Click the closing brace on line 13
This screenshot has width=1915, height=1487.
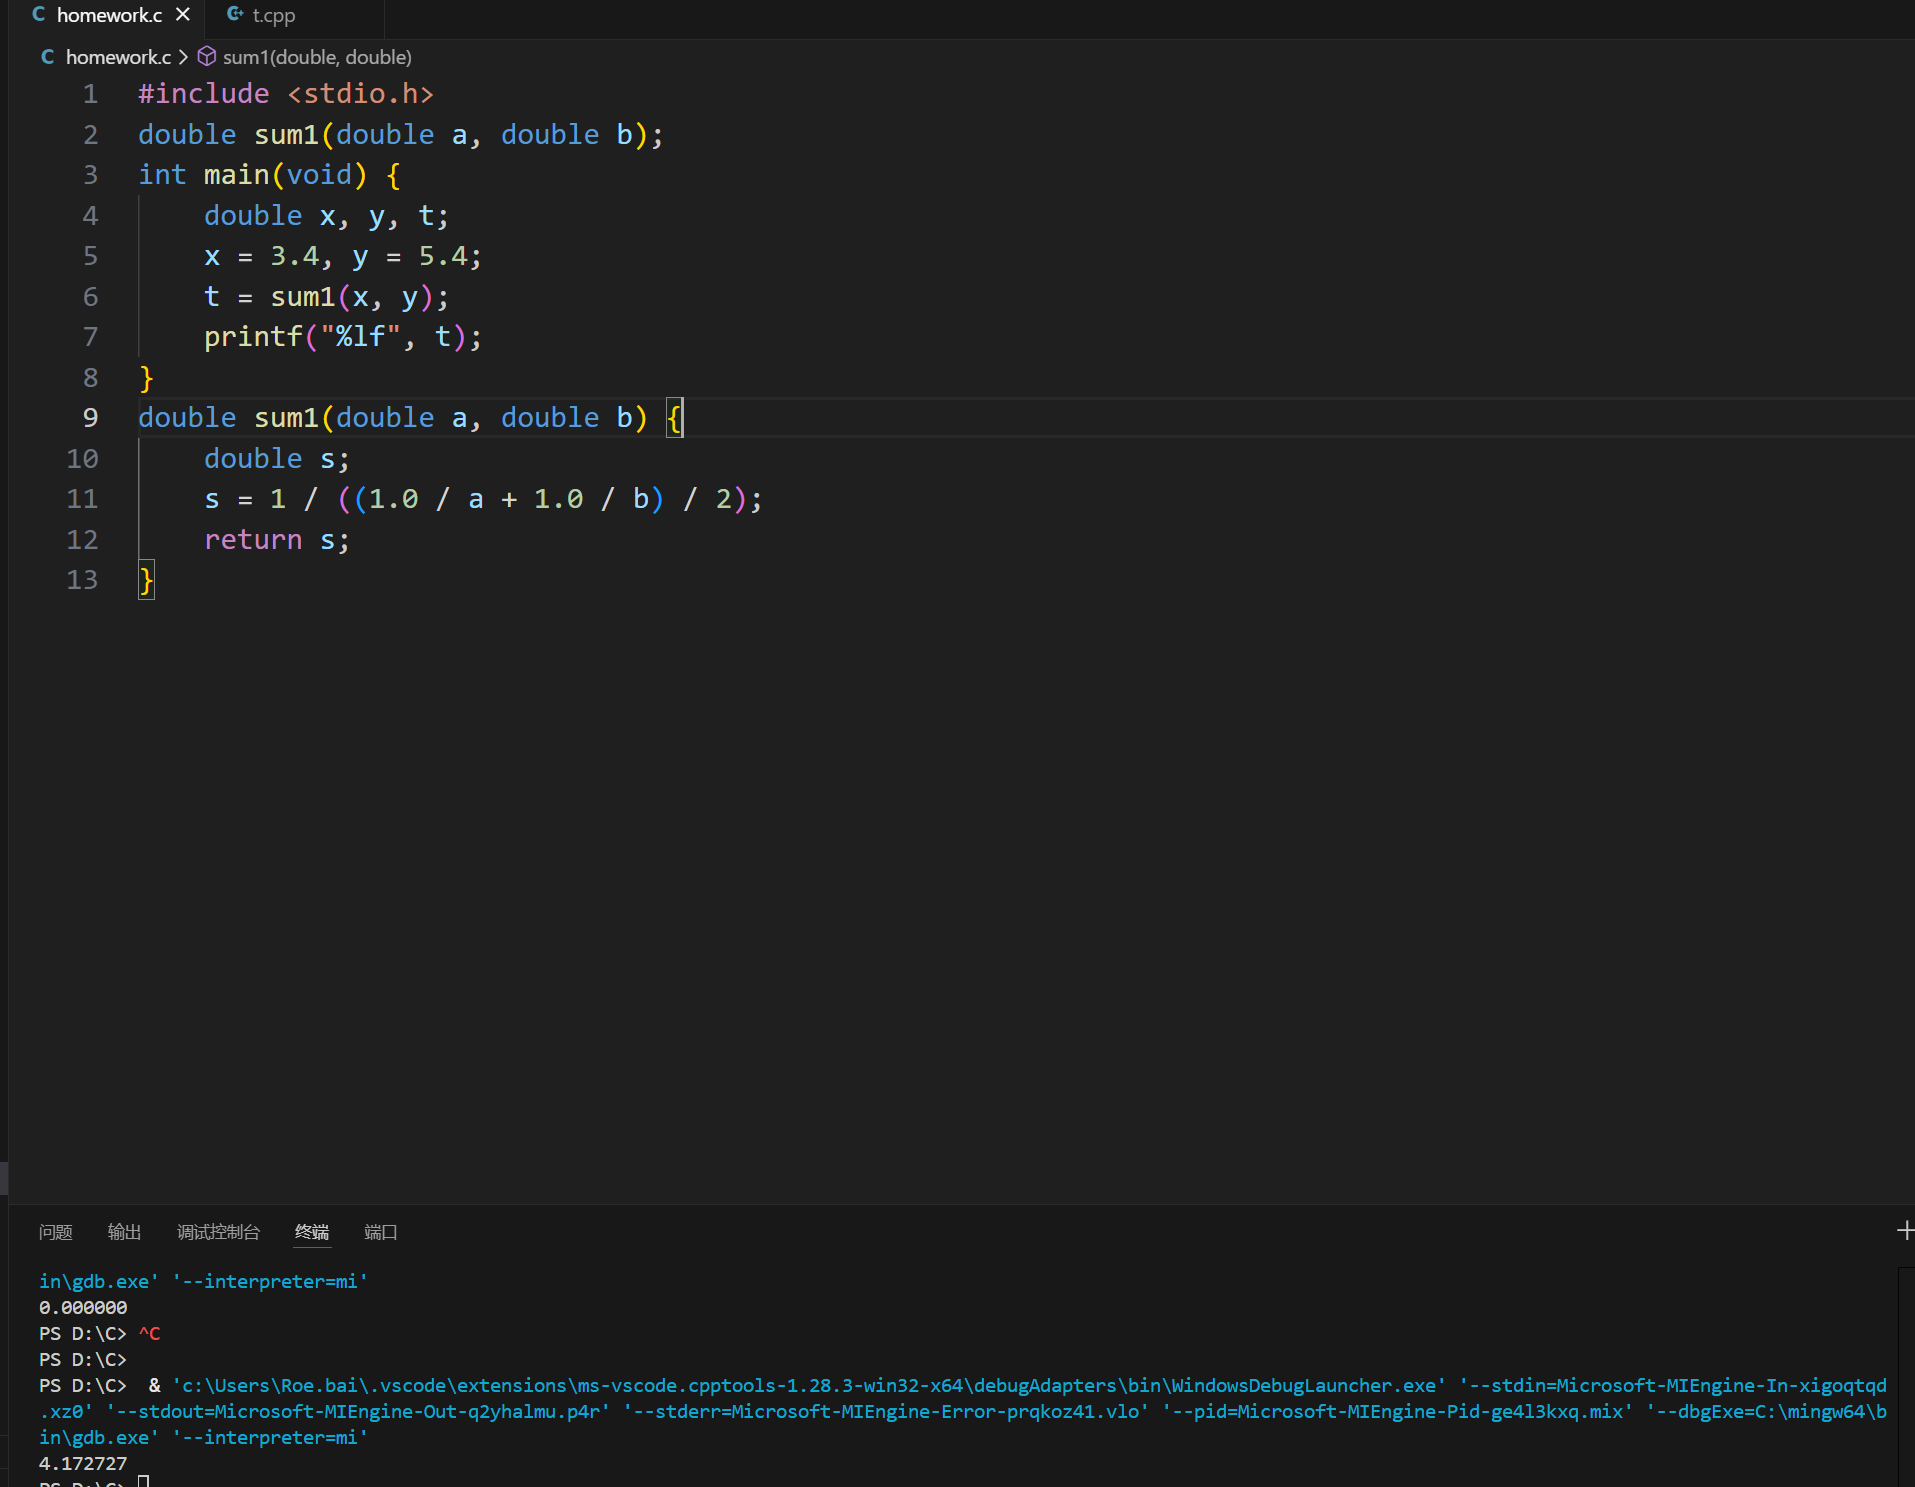click(x=147, y=580)
